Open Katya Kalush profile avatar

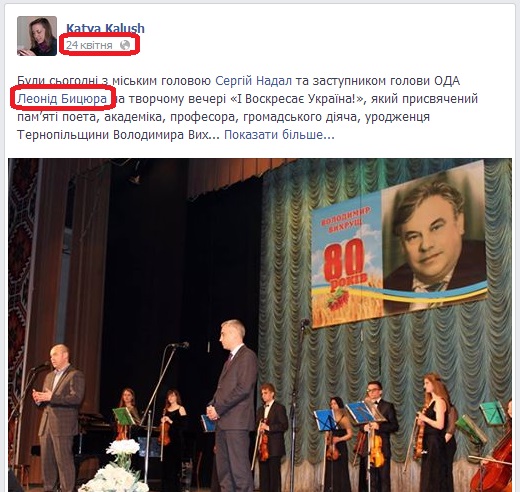pos(37,36)
